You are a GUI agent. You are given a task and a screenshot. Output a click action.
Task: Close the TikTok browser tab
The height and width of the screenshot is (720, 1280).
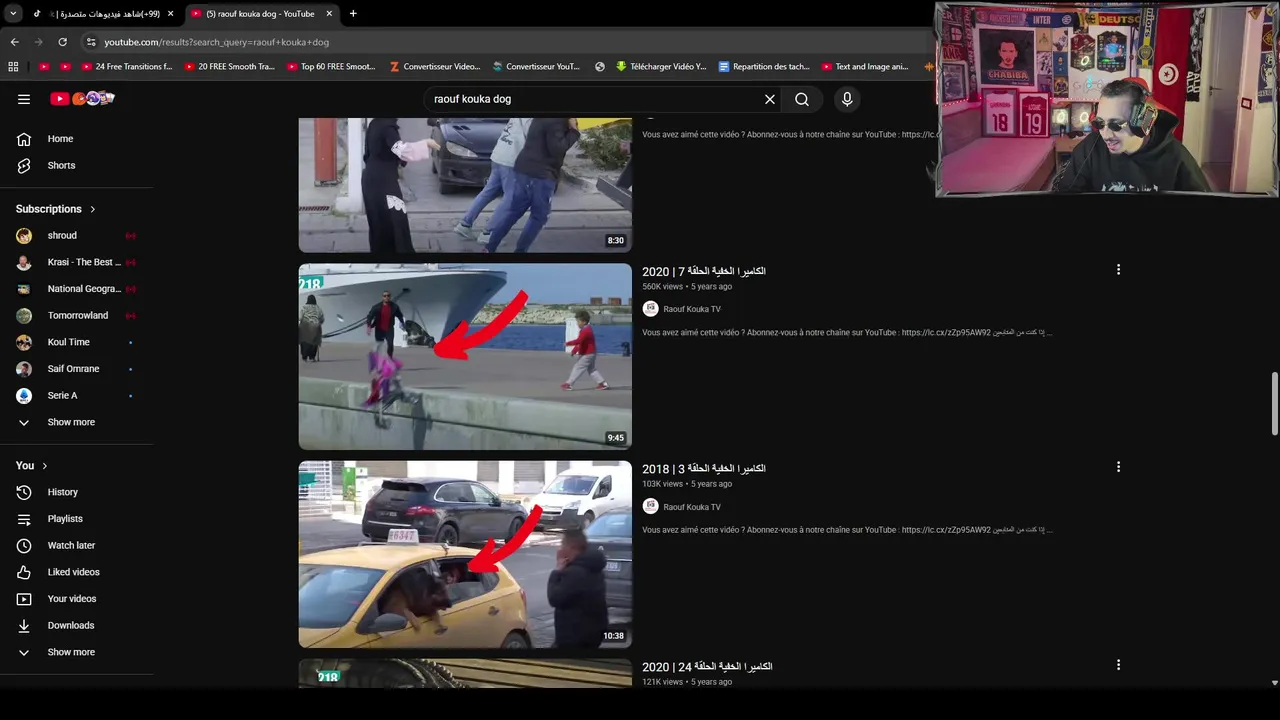click(x=171, y=14)
